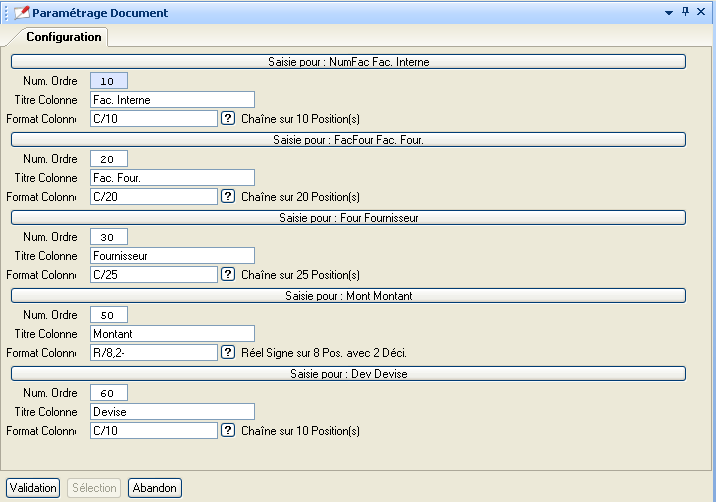Focus the Titre Colonne field with Fac. Four.
Viewport: 716px width, 502px height.
tap(172, 178)
